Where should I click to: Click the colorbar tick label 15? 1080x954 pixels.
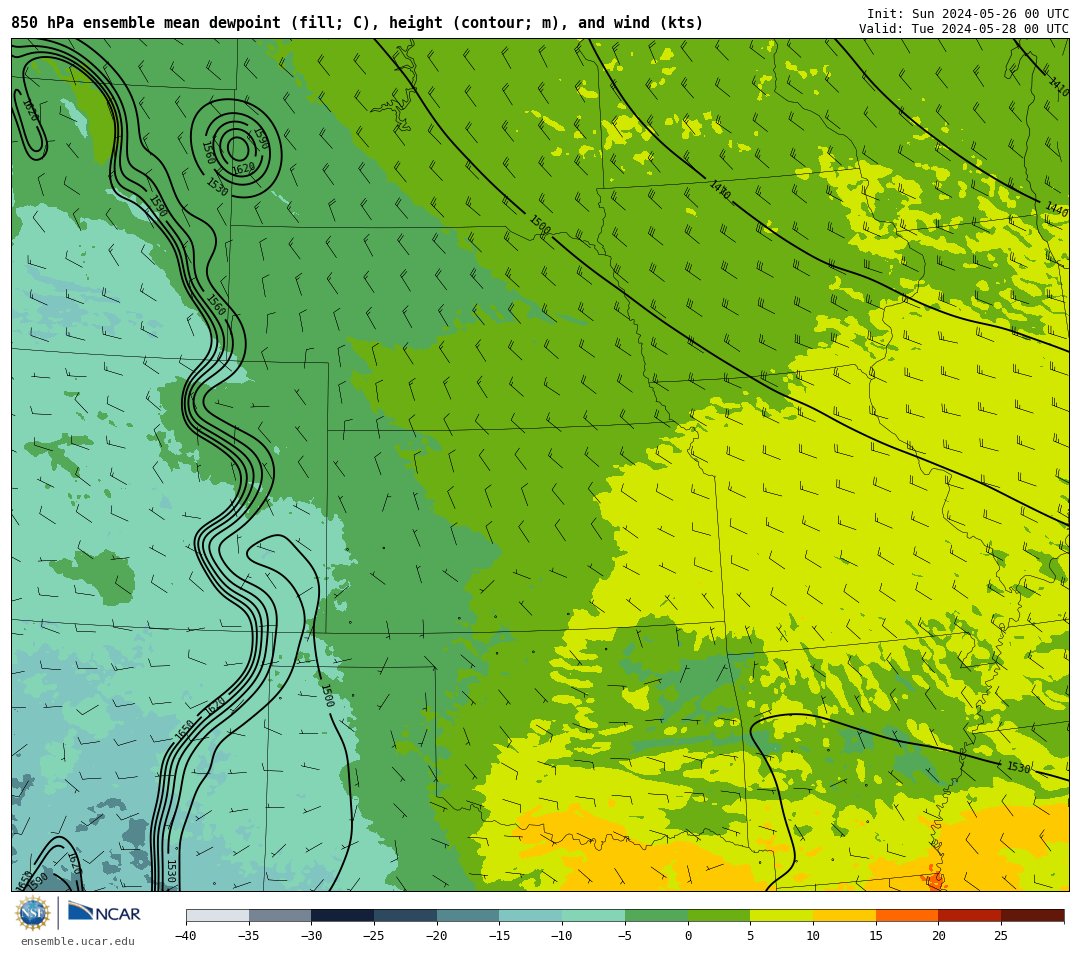click(875, 935)
